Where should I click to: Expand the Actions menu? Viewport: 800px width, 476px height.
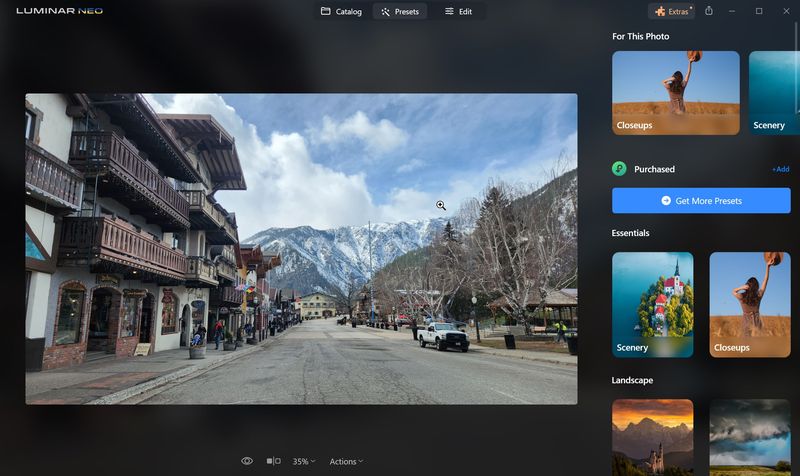(346, 461)
